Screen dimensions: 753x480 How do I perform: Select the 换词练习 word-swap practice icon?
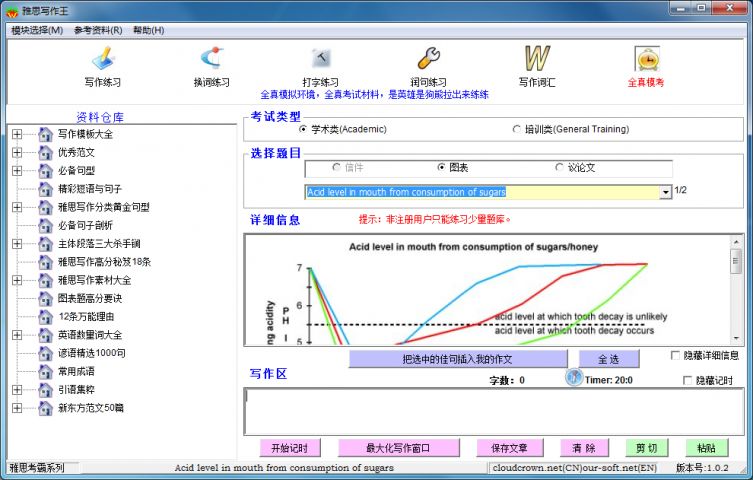(211, 58)
